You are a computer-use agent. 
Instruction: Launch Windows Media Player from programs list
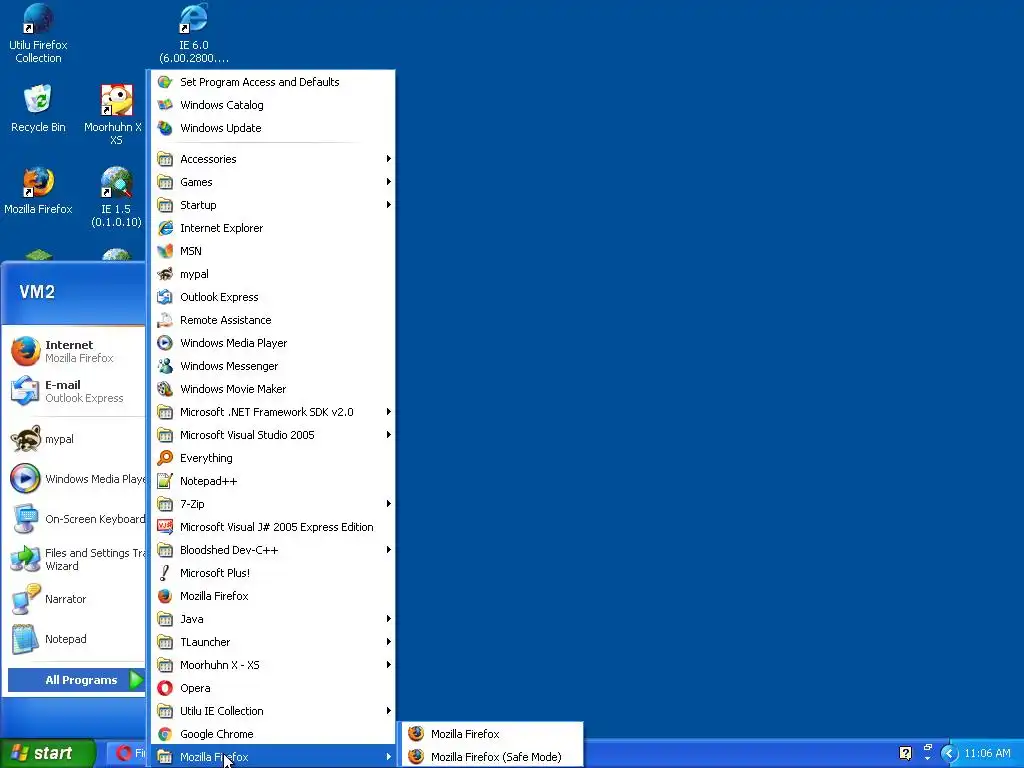pos(273,343)
